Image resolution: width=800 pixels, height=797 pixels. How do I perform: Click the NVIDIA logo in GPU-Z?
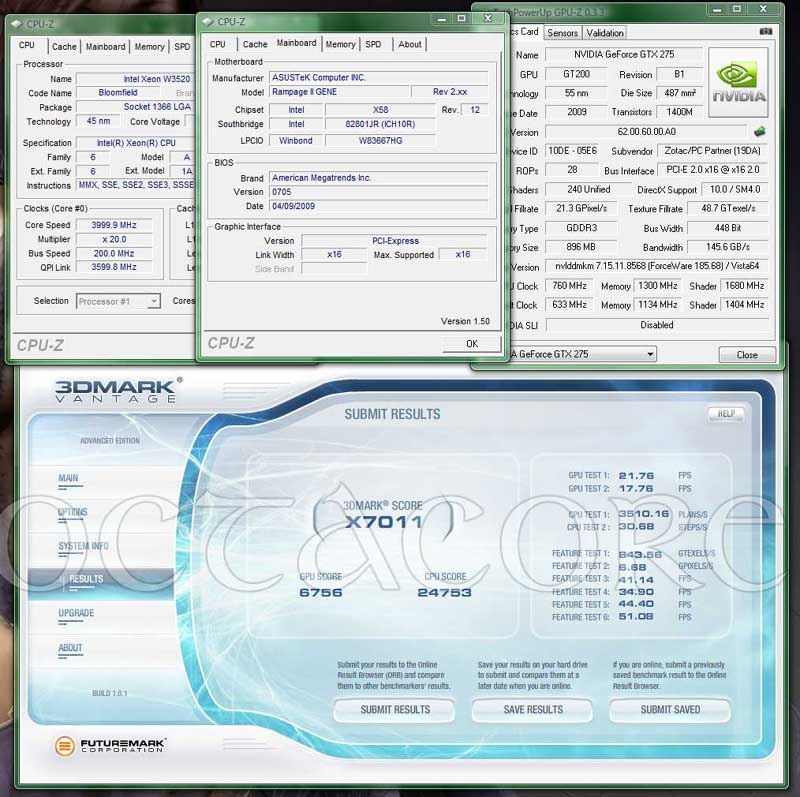(x=738, y=83)
